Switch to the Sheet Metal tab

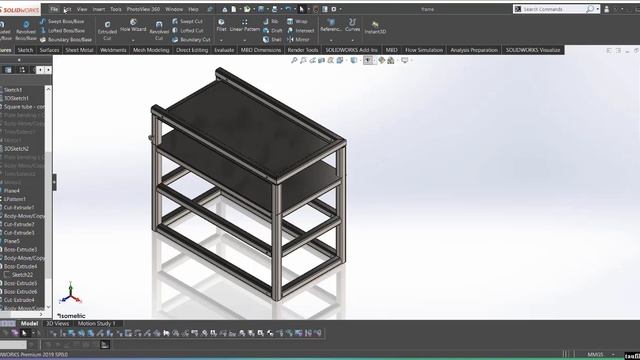click(x=79, y=50)
